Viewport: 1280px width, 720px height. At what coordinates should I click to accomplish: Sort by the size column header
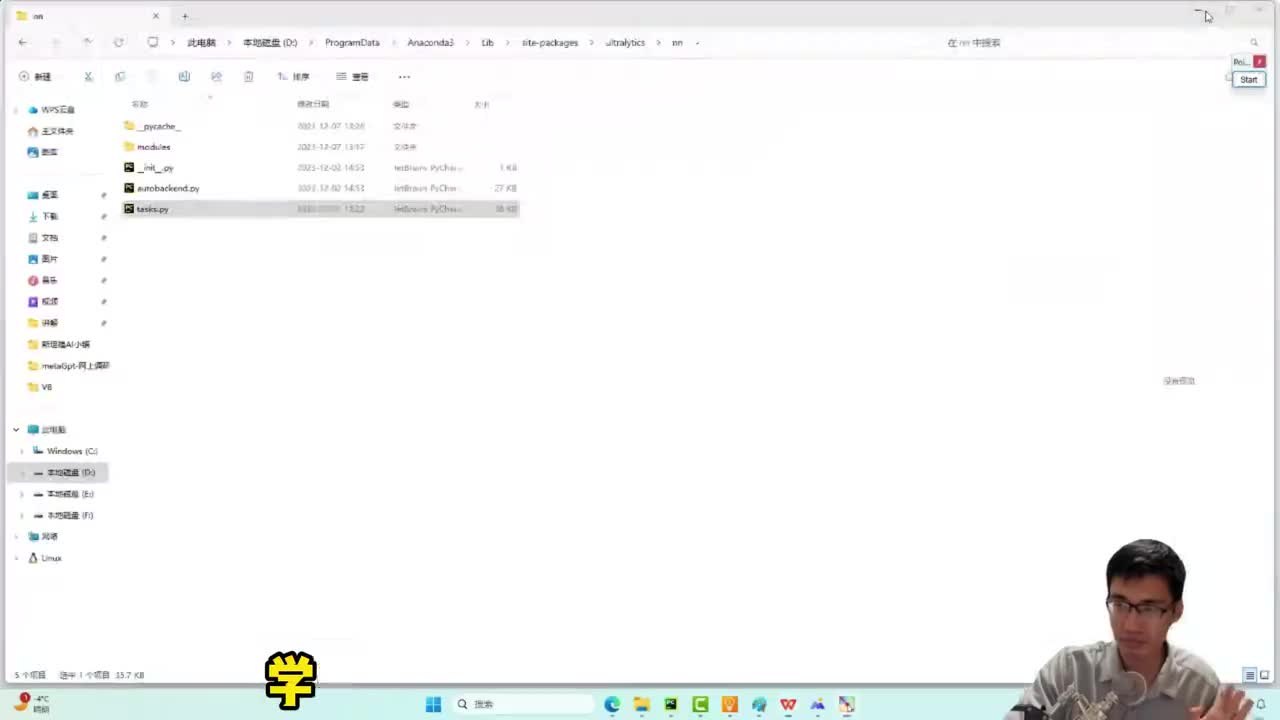(x=482, y=104)
